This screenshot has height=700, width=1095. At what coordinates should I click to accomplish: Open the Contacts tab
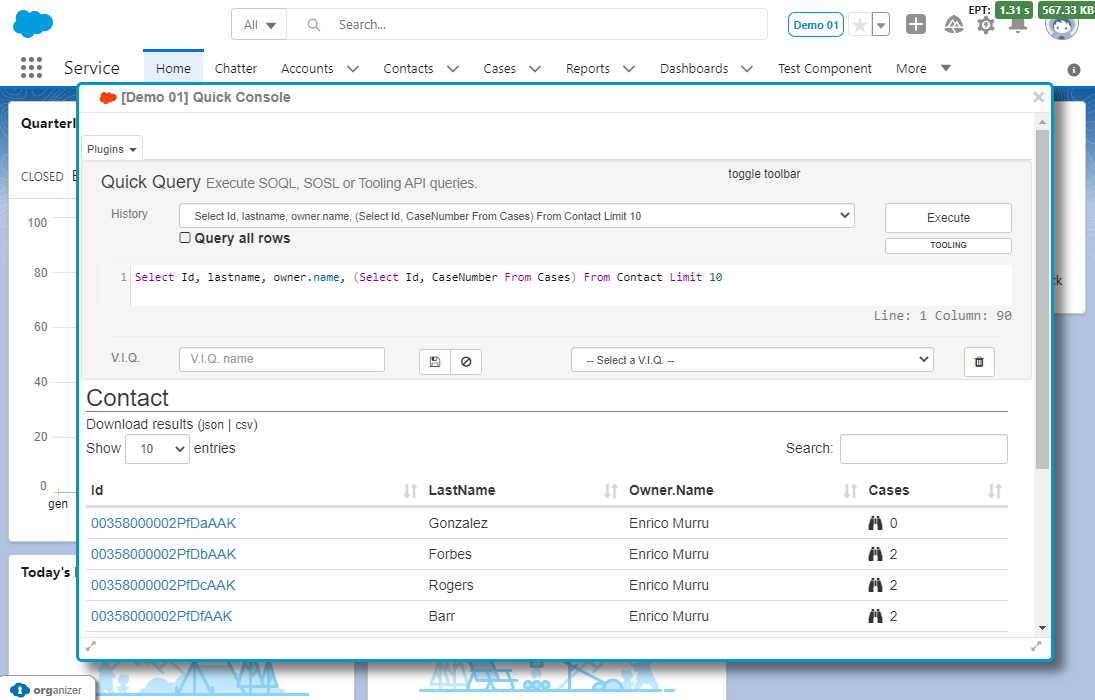409,68
